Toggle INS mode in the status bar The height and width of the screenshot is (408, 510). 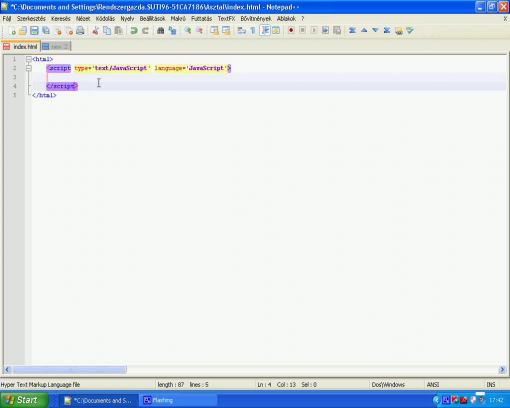tap(491, 385)
